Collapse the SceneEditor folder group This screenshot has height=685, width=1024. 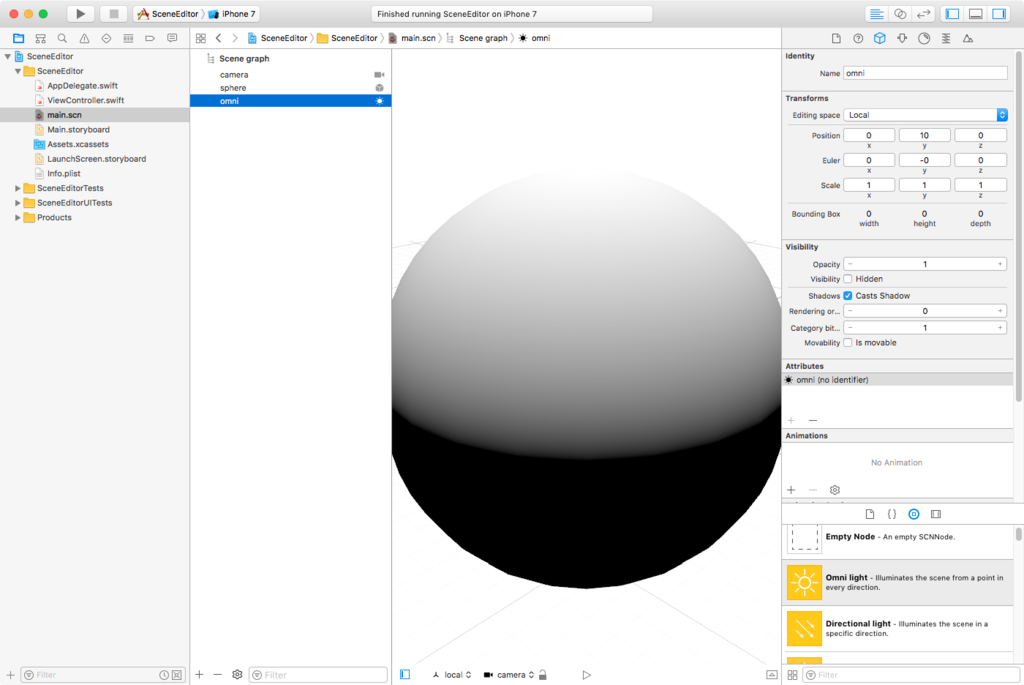[x=18, y=71]
